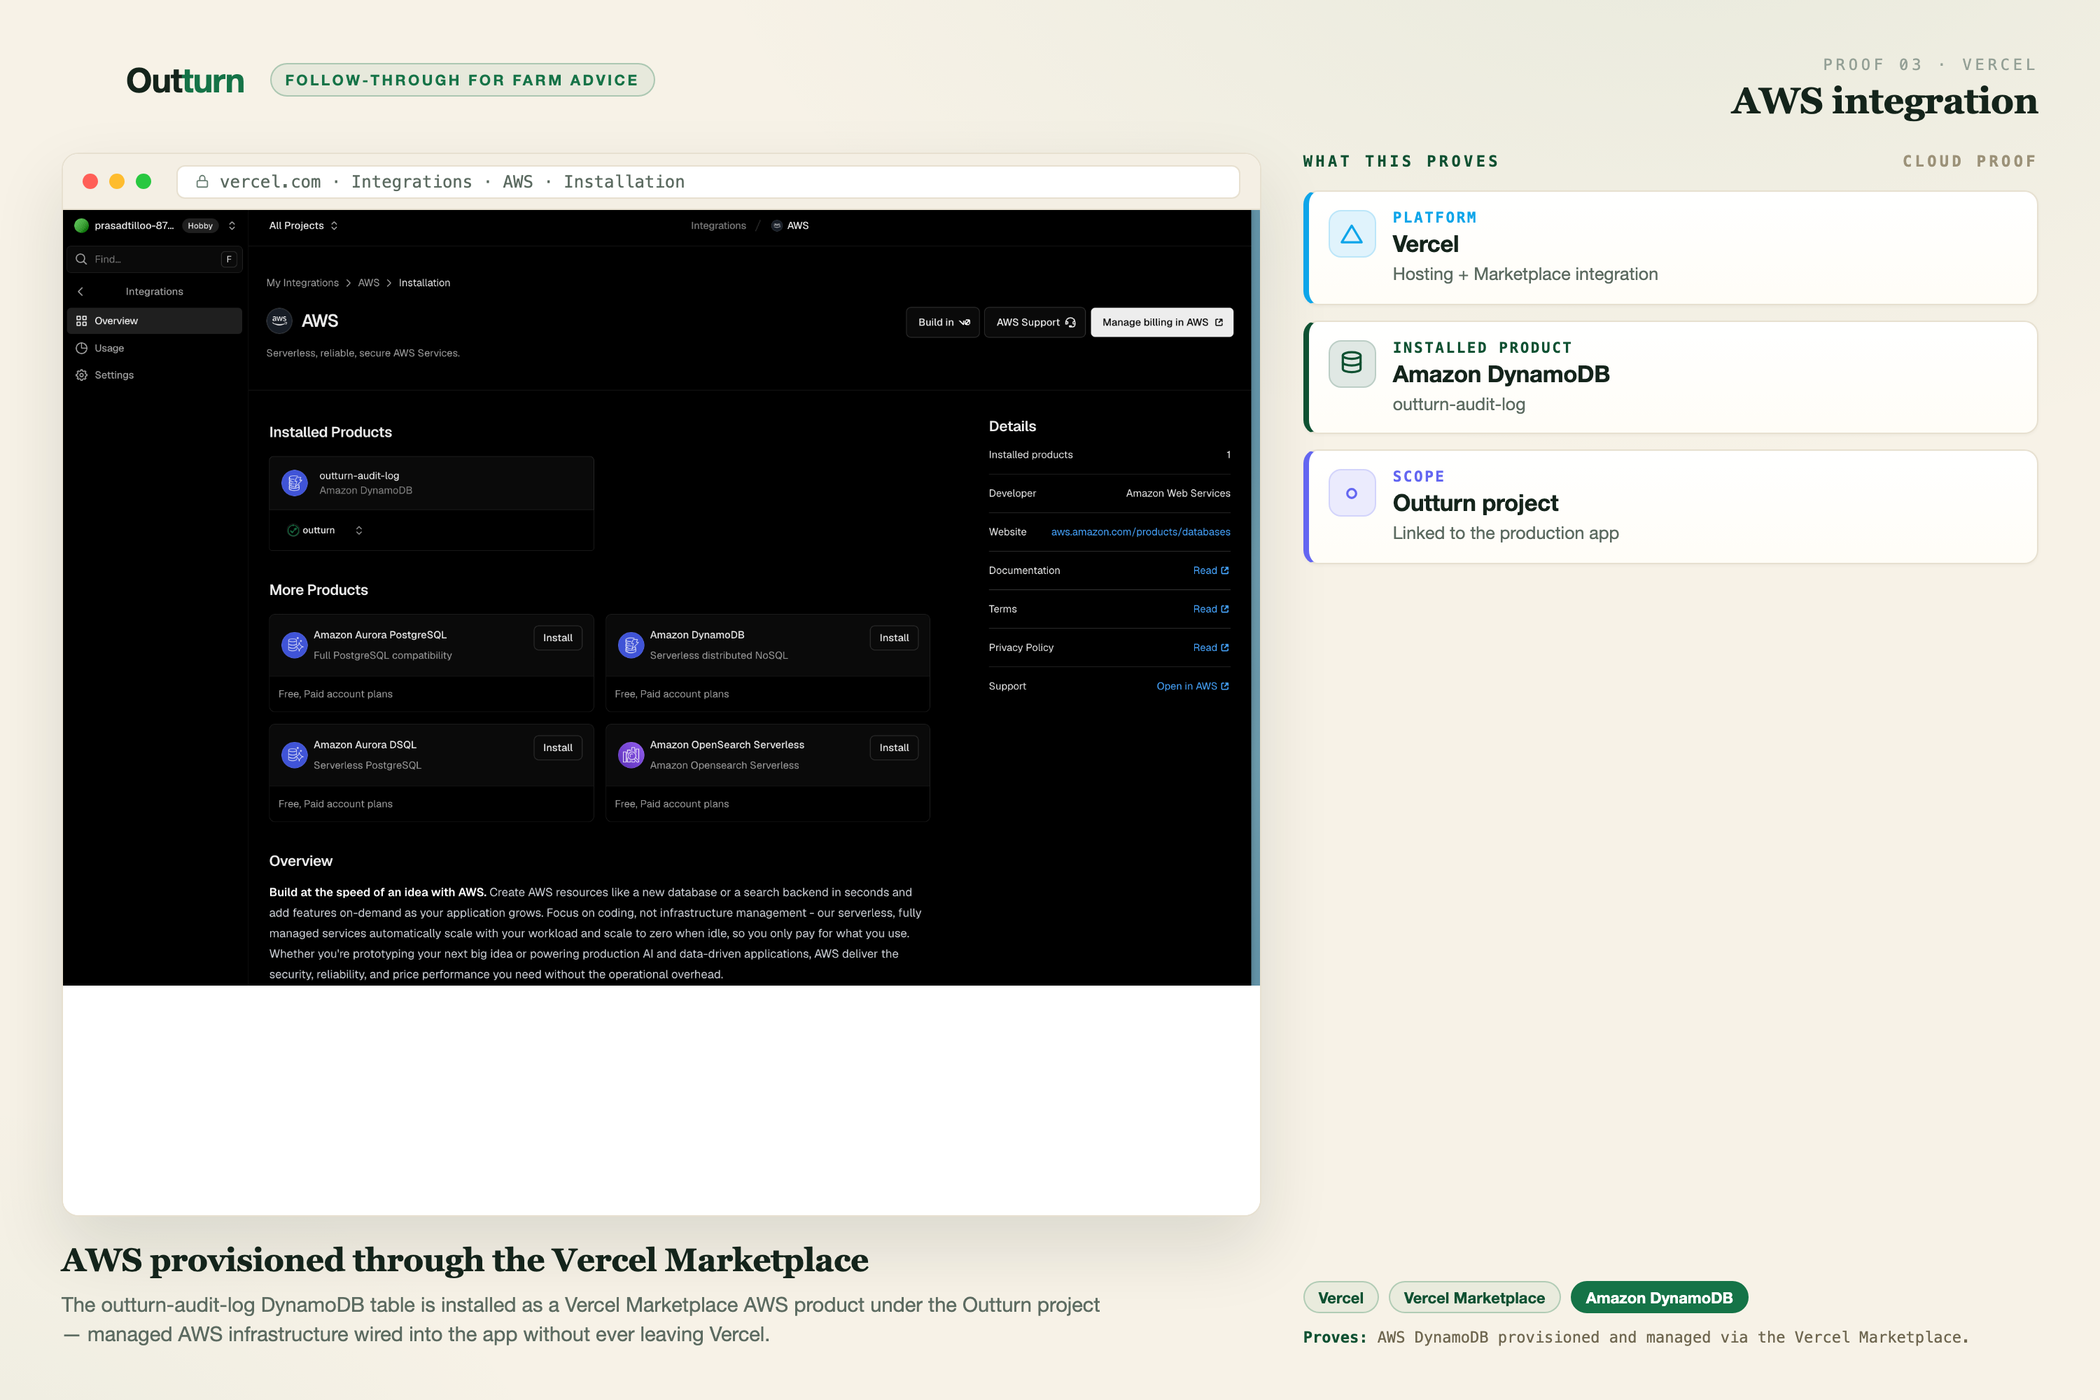Click the Hobby plan badge
The width and height of the screenshot is (2100, 1400).
point(200,226)
